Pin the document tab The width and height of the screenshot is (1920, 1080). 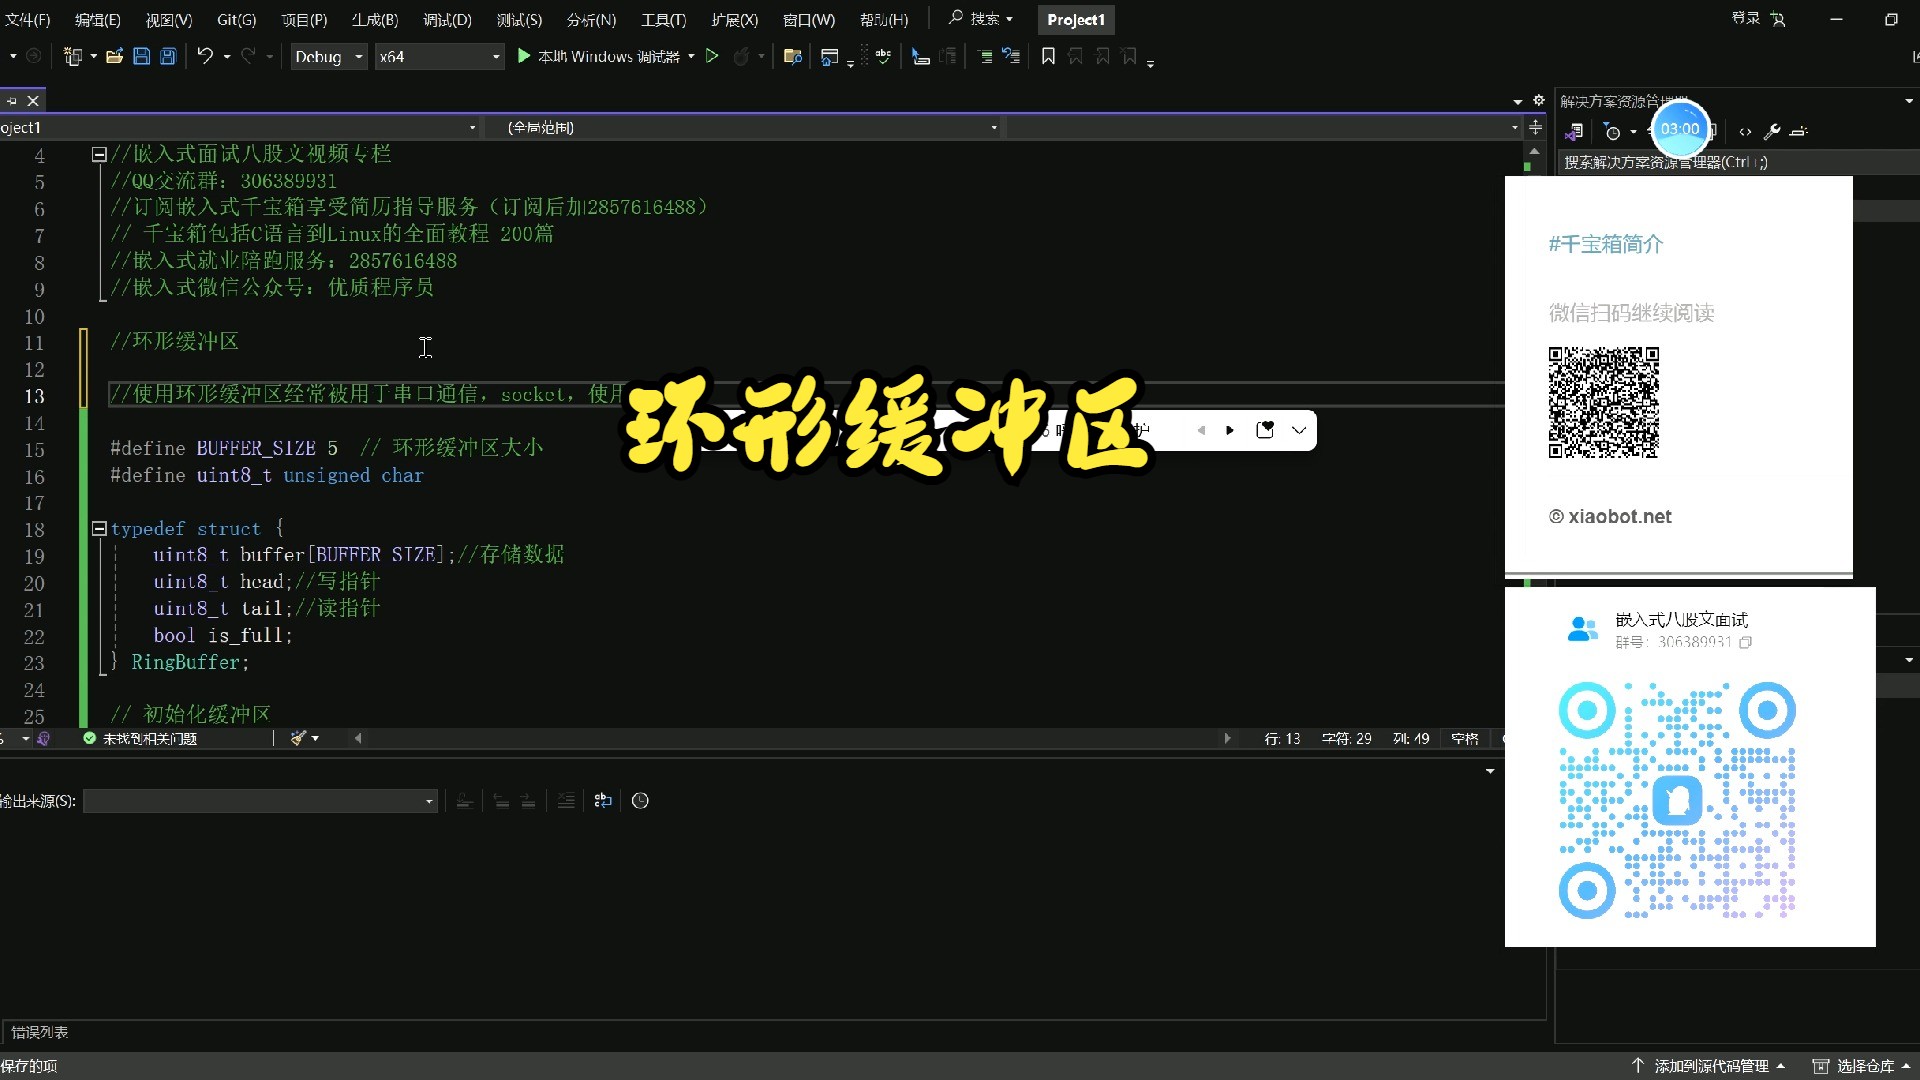point(12,101)
